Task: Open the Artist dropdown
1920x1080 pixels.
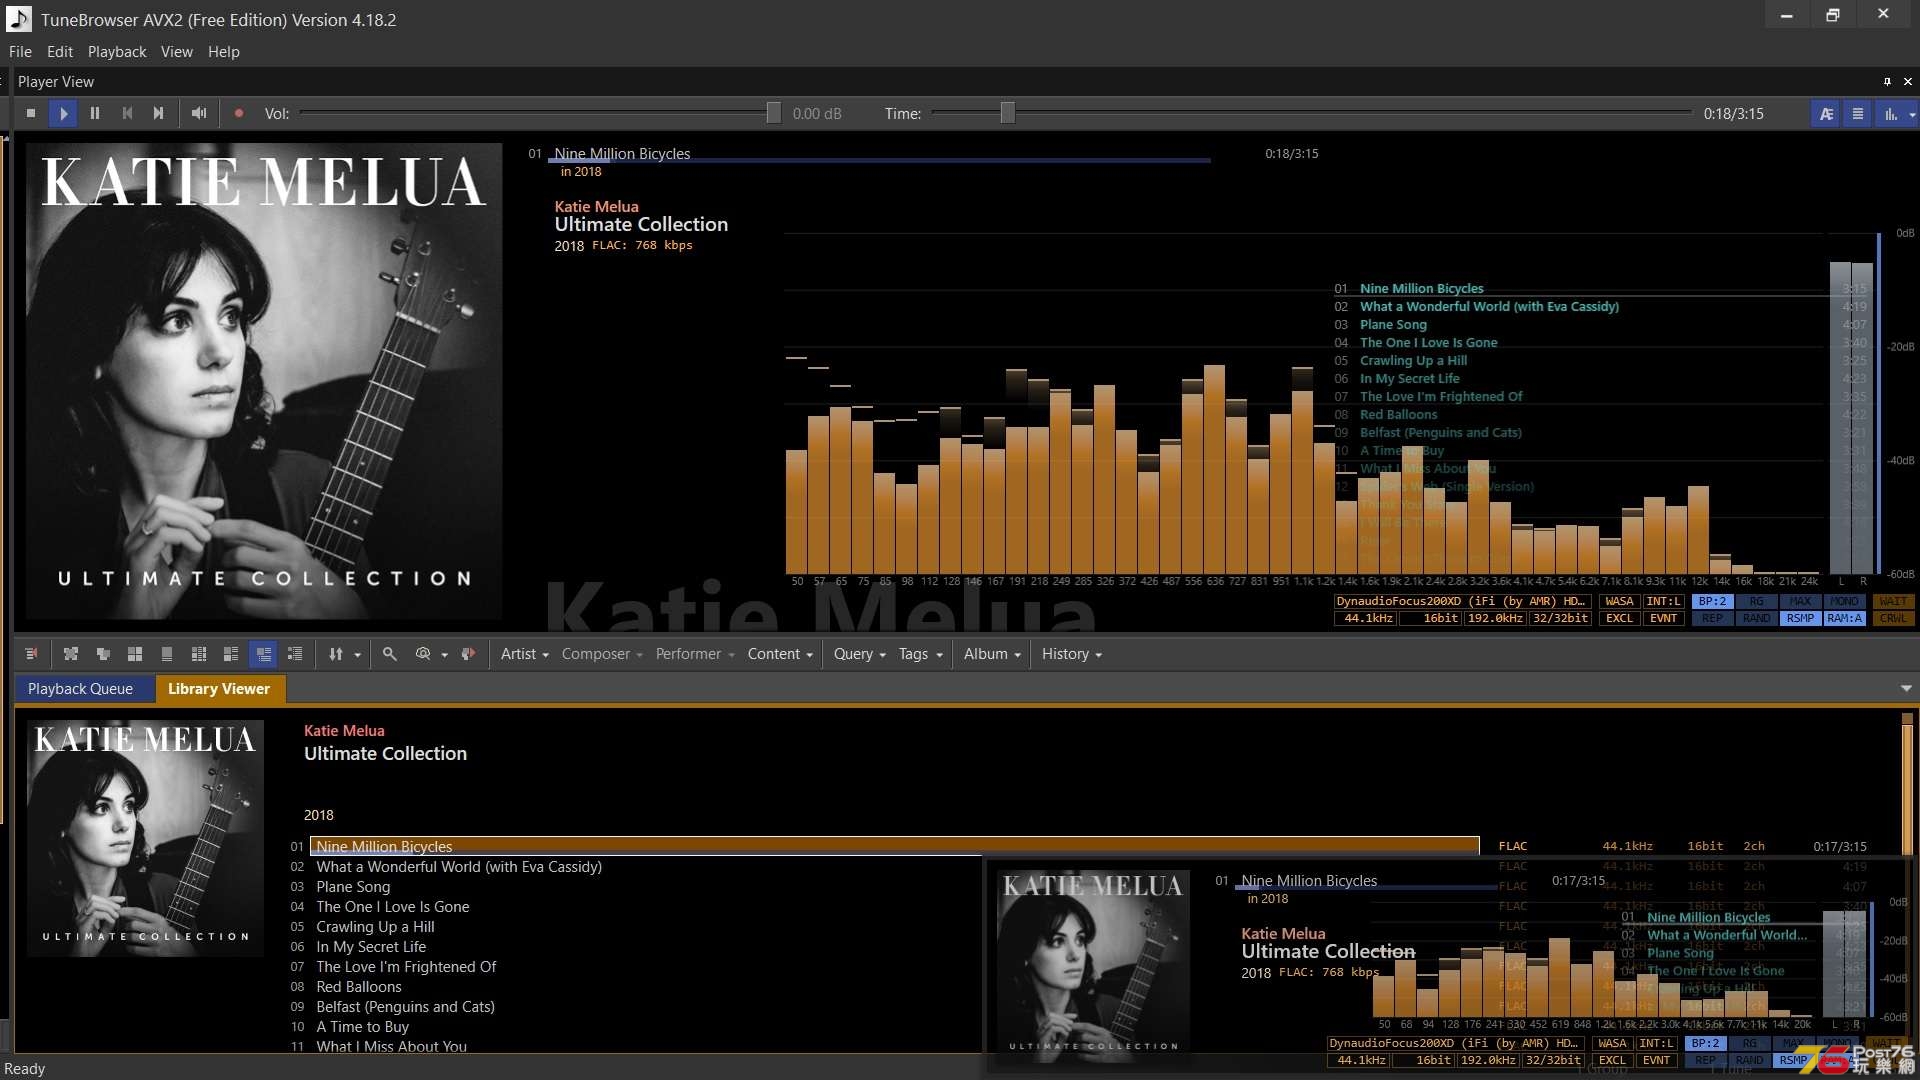Action: click(525, 654)
